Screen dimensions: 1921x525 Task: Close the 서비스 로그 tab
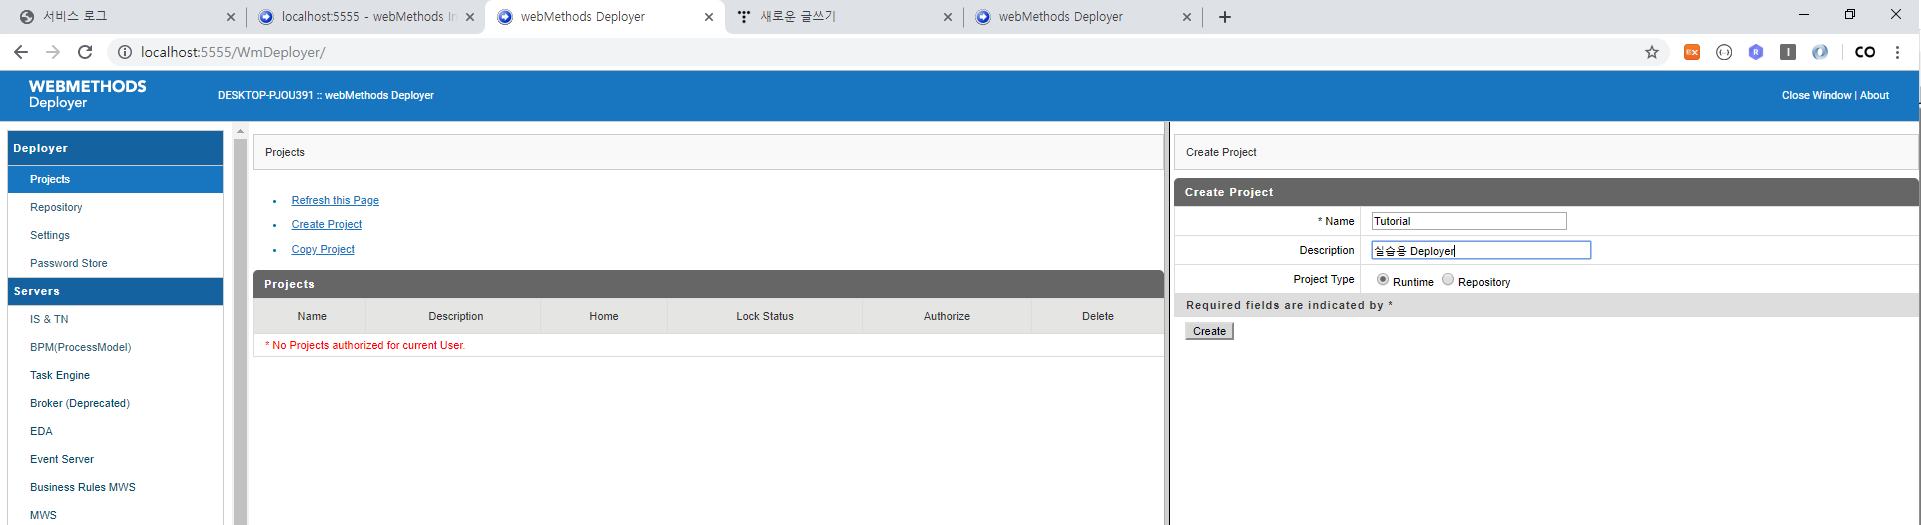[231, 17]
